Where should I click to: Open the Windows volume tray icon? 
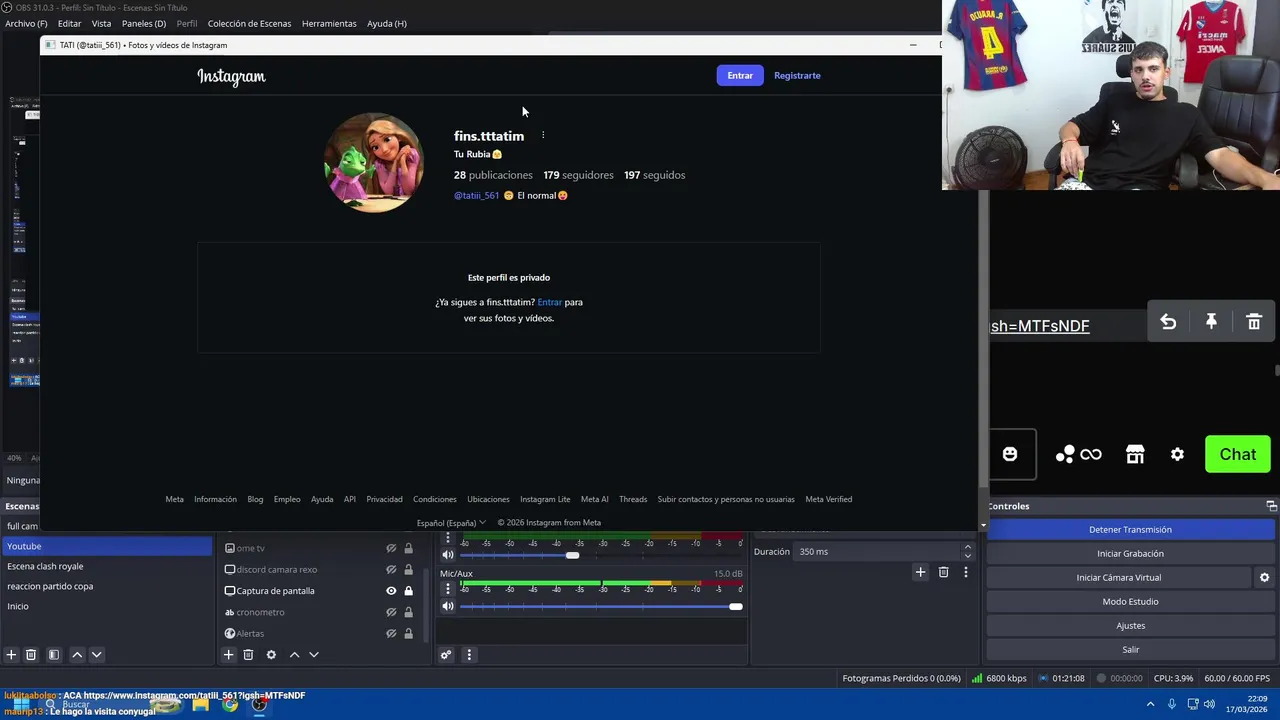click(1210, 704)
